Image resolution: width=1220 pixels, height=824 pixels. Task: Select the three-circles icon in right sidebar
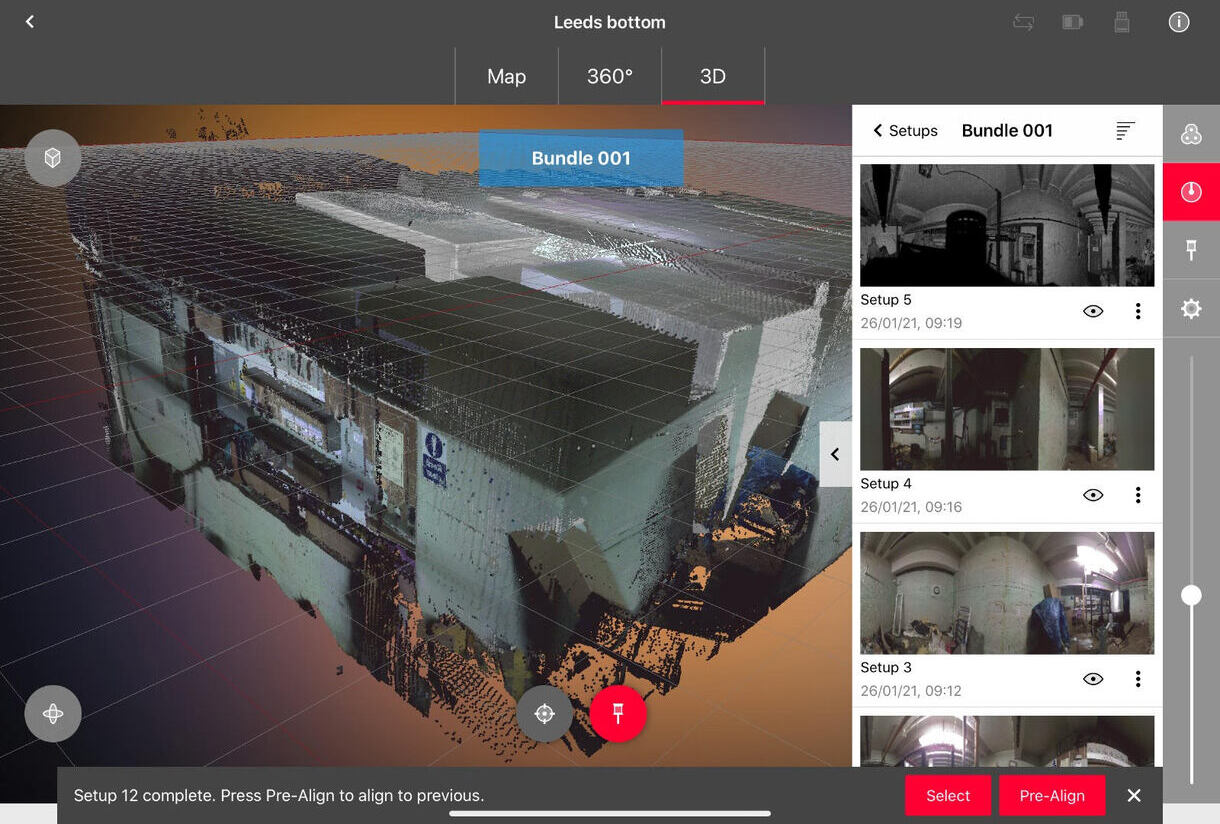click(1190, 134)
